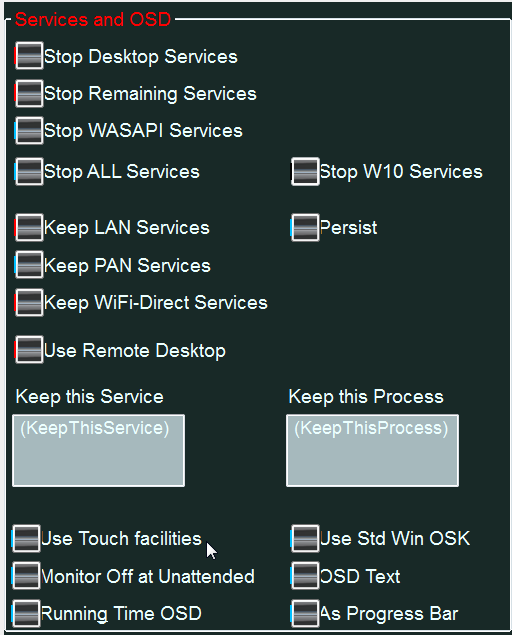Check the Persist option
512x635 pixels.
point(305,228)
